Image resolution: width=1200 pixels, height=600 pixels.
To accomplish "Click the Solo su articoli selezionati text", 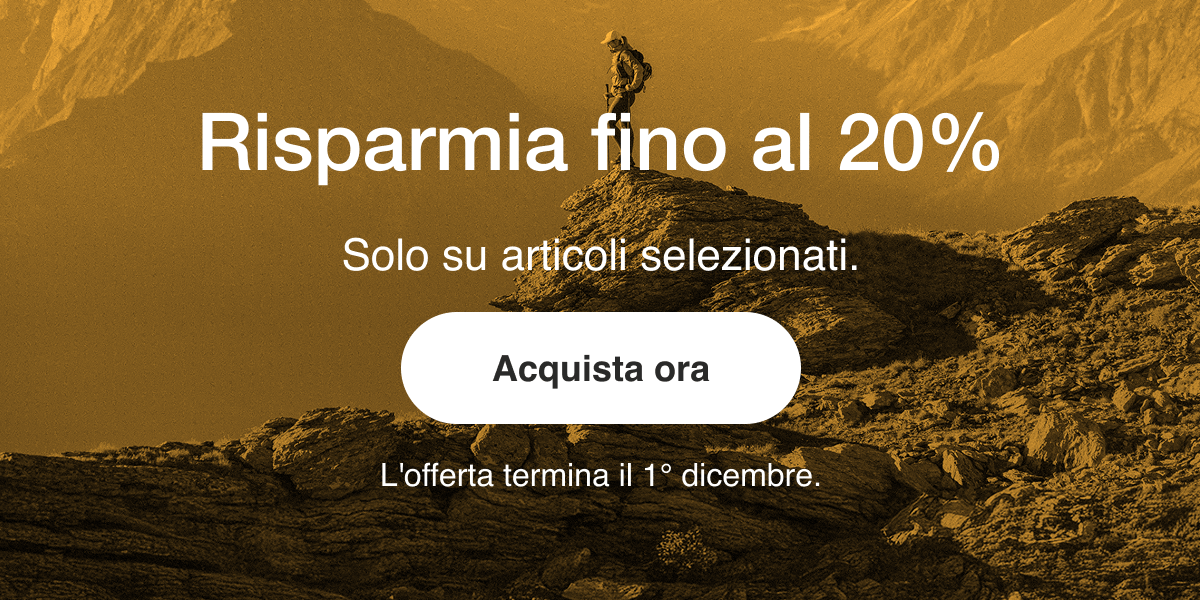I will pos(600,255).
